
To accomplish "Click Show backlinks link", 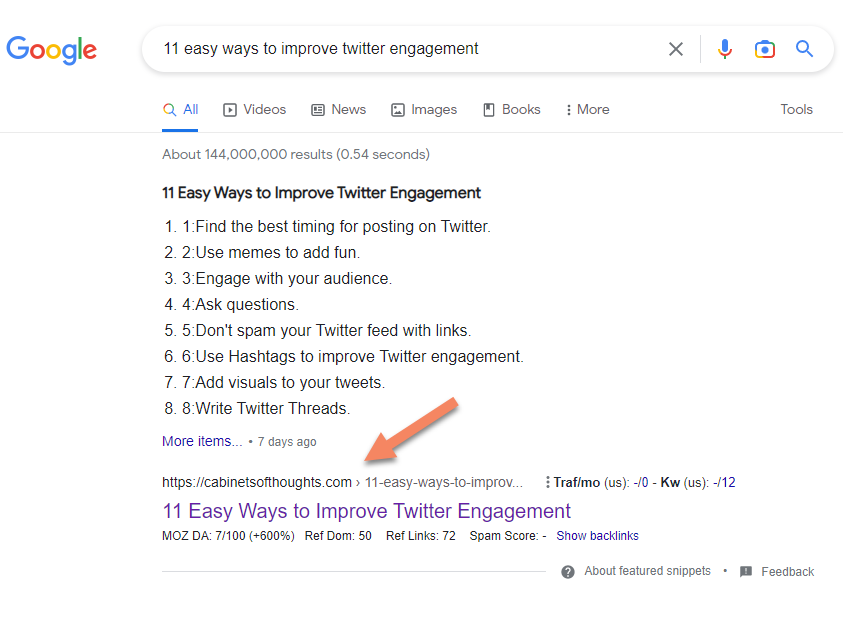I will 597,536.
